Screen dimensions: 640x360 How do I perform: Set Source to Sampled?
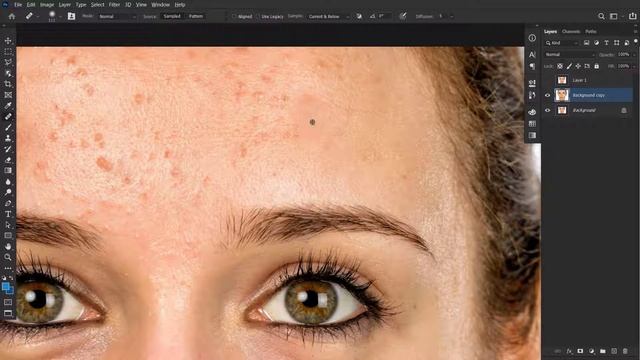point(172,16)
